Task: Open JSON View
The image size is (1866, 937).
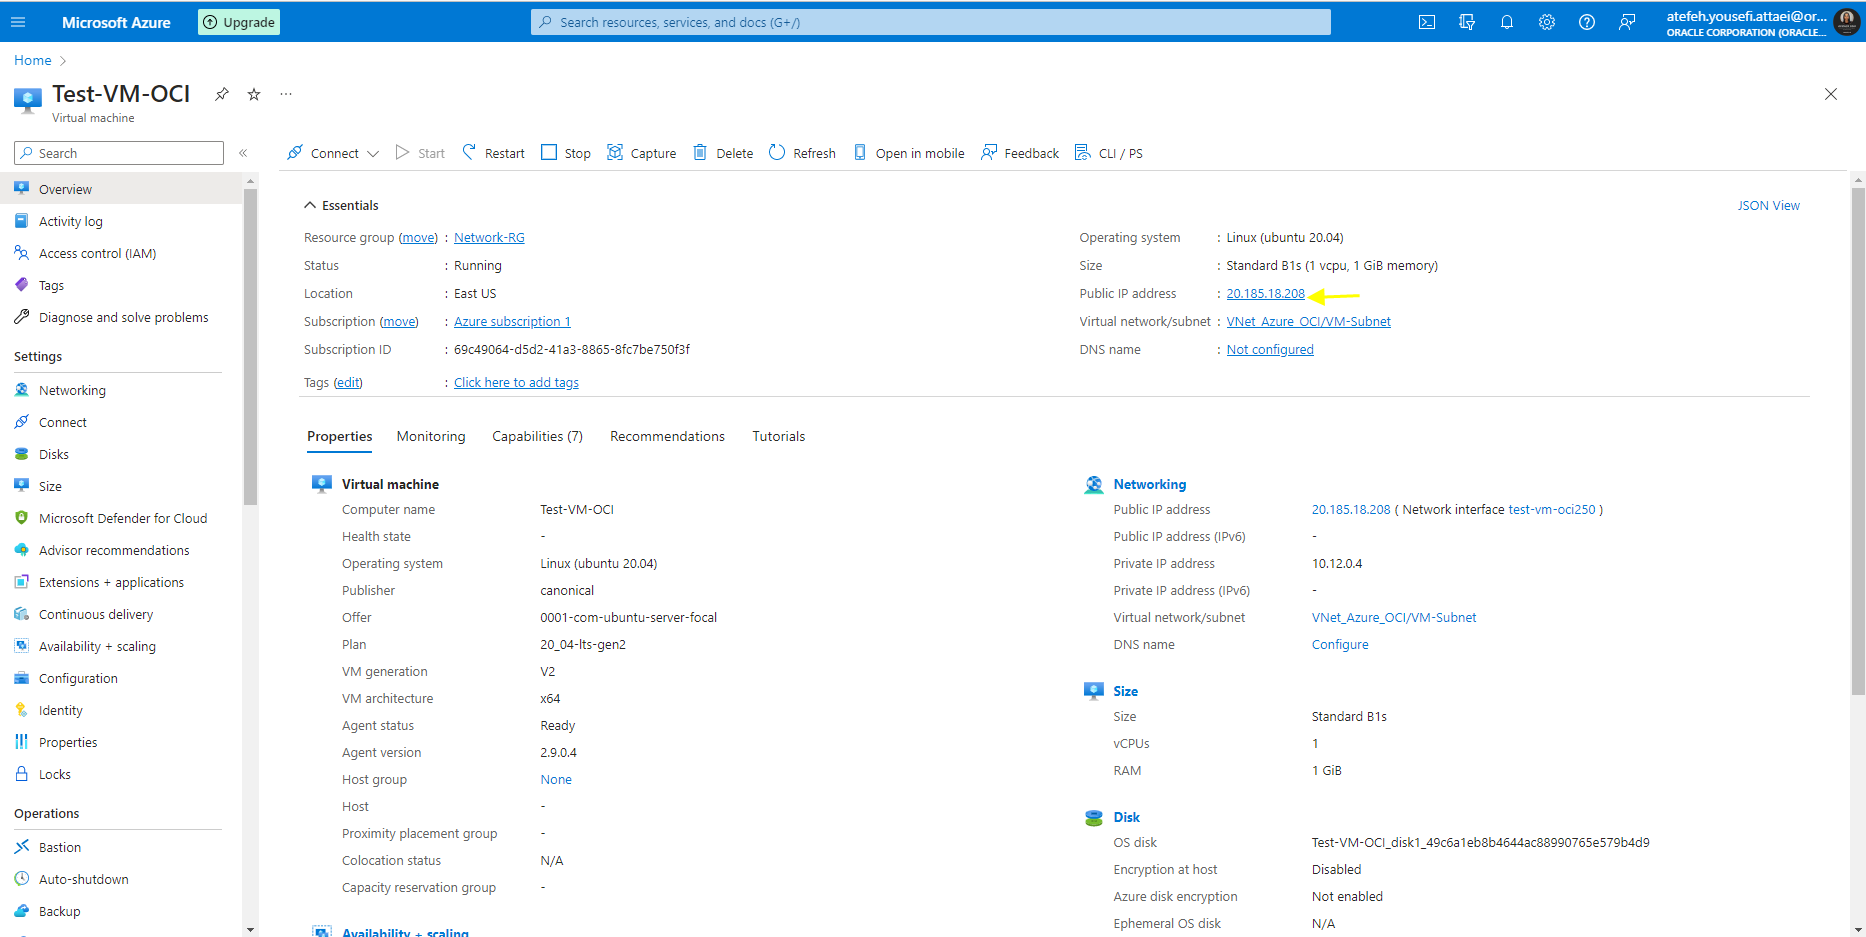Action: click(x=1768, y=205)
